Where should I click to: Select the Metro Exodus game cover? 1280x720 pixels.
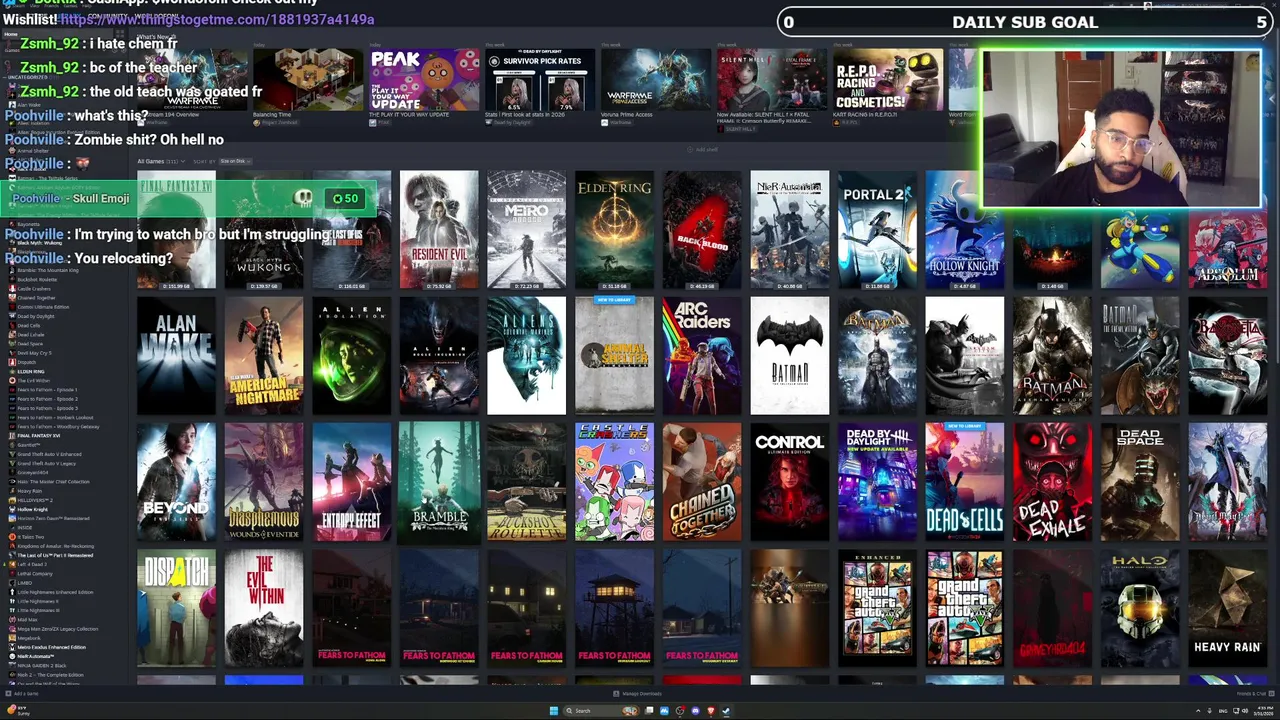(526, 230)
